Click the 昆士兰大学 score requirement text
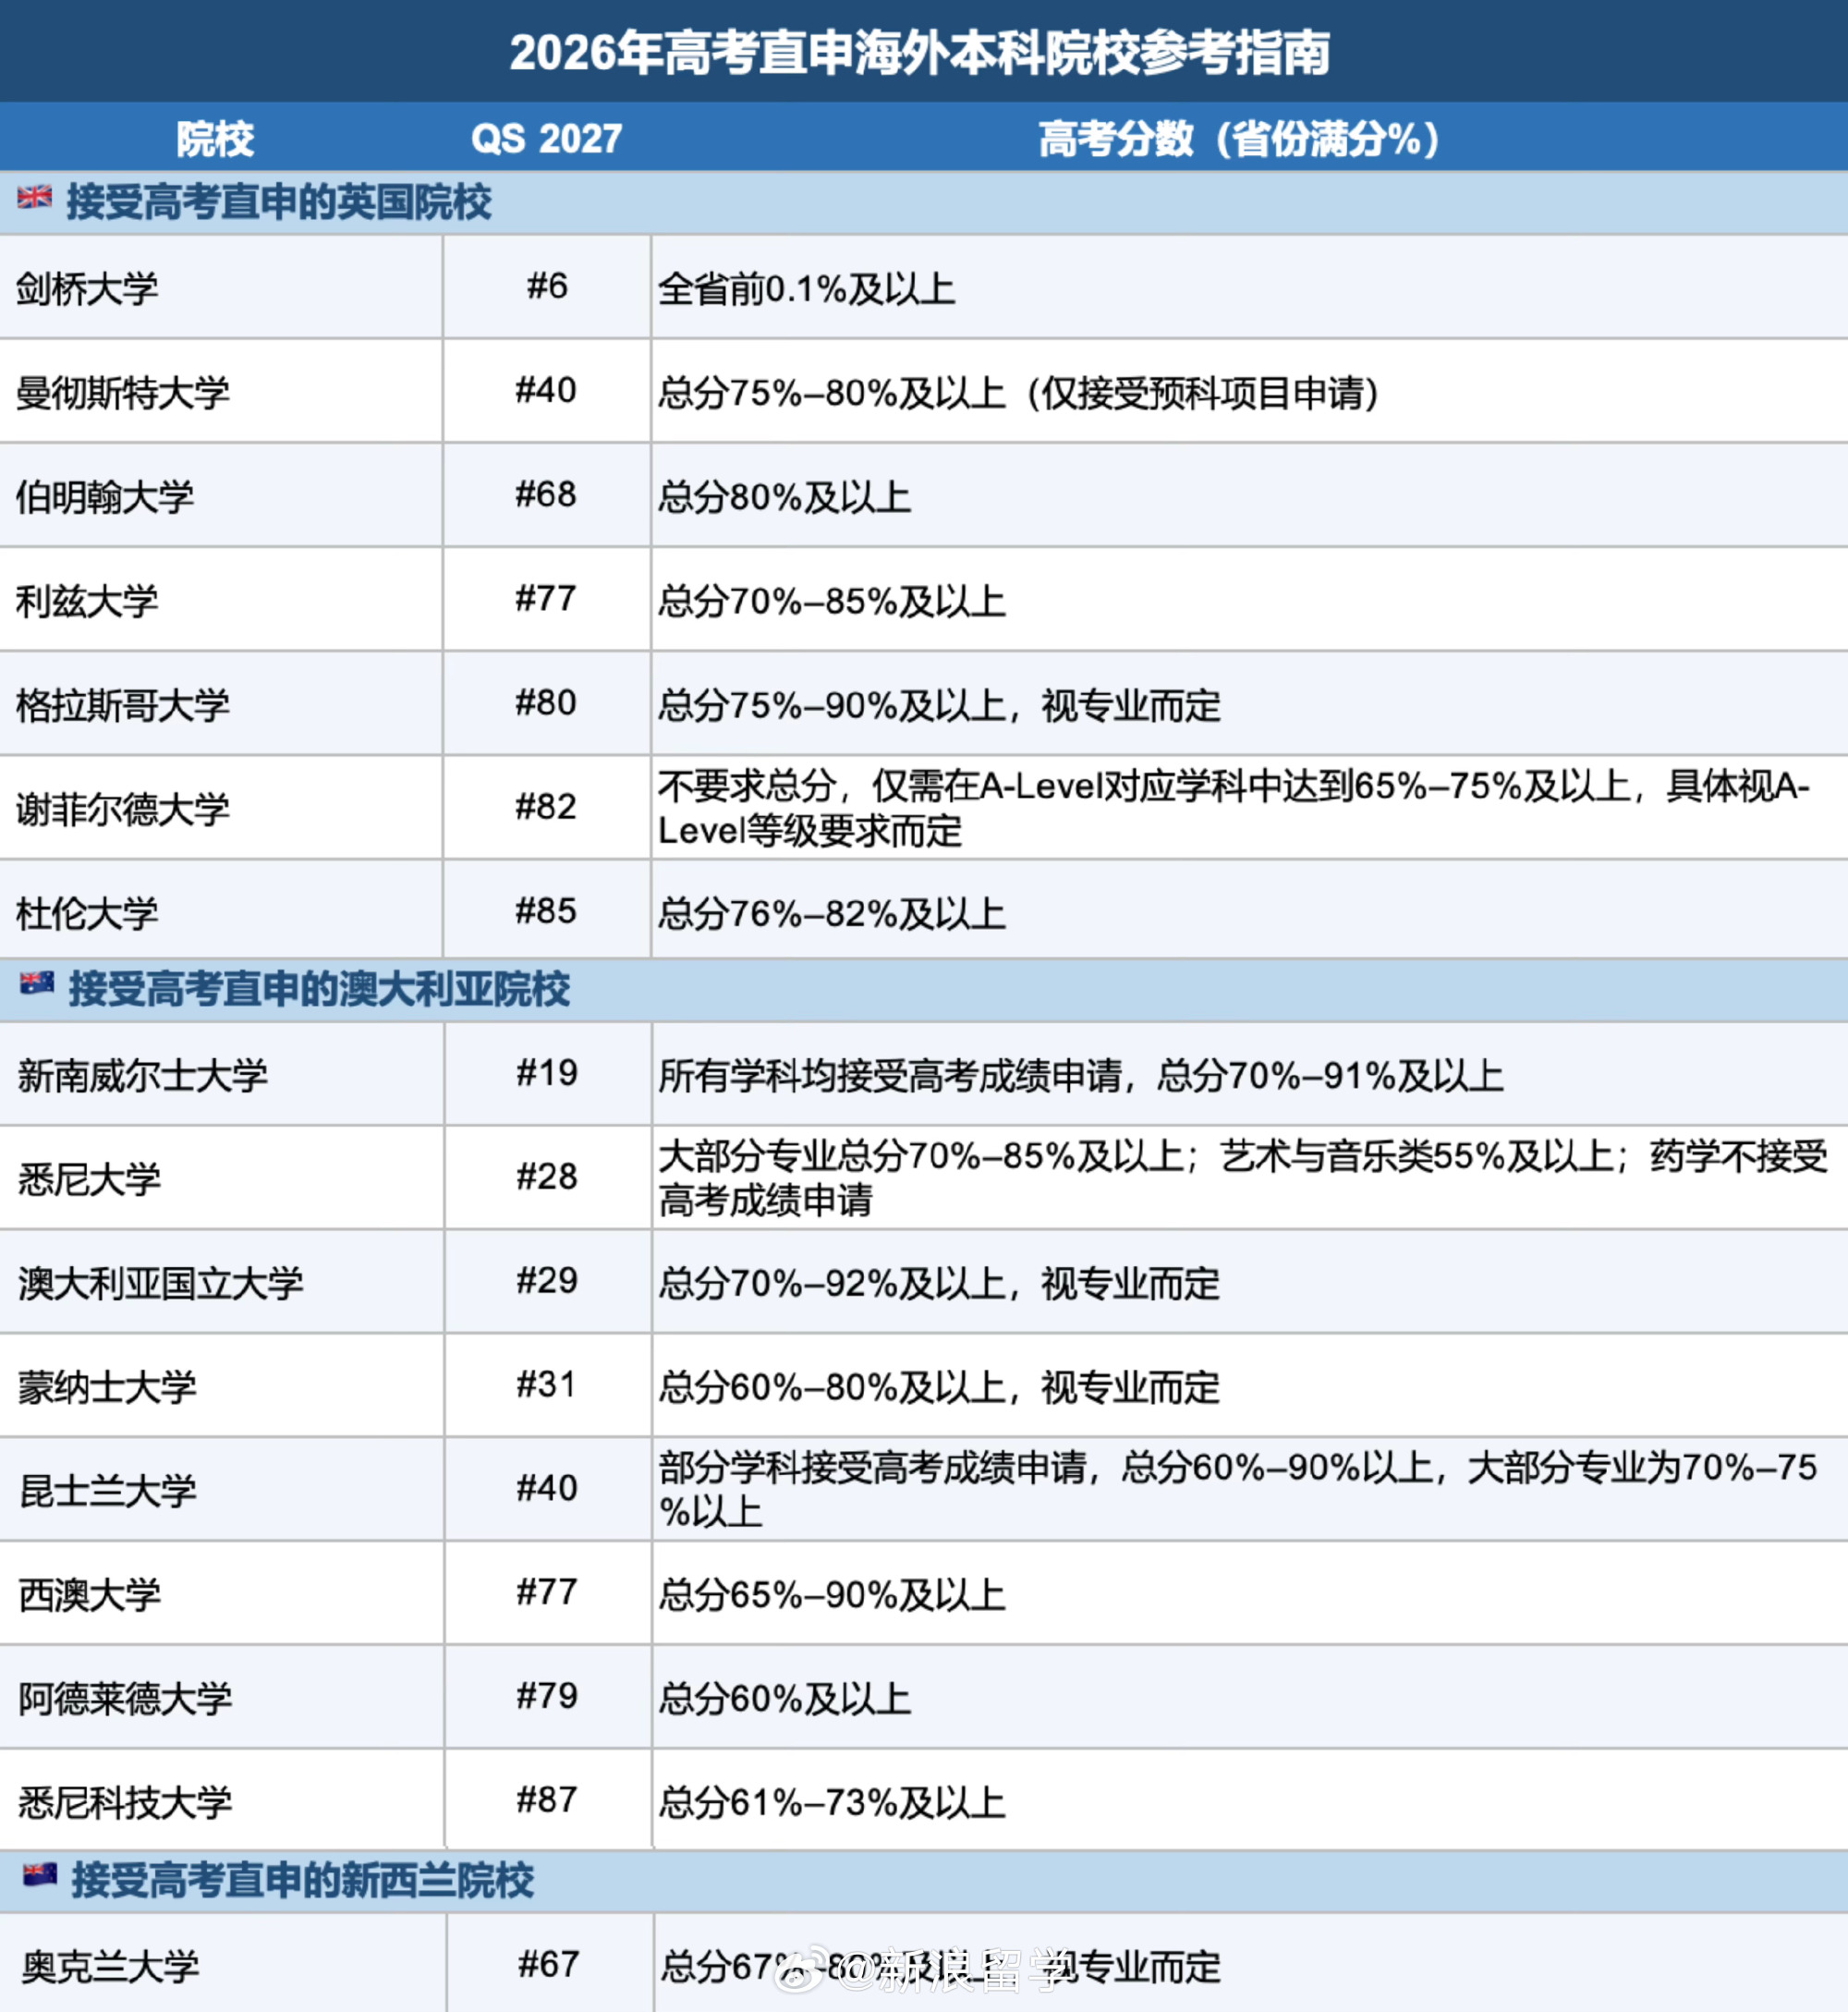This screenshot has width=1848, height=2012. coord(1237,1489)
